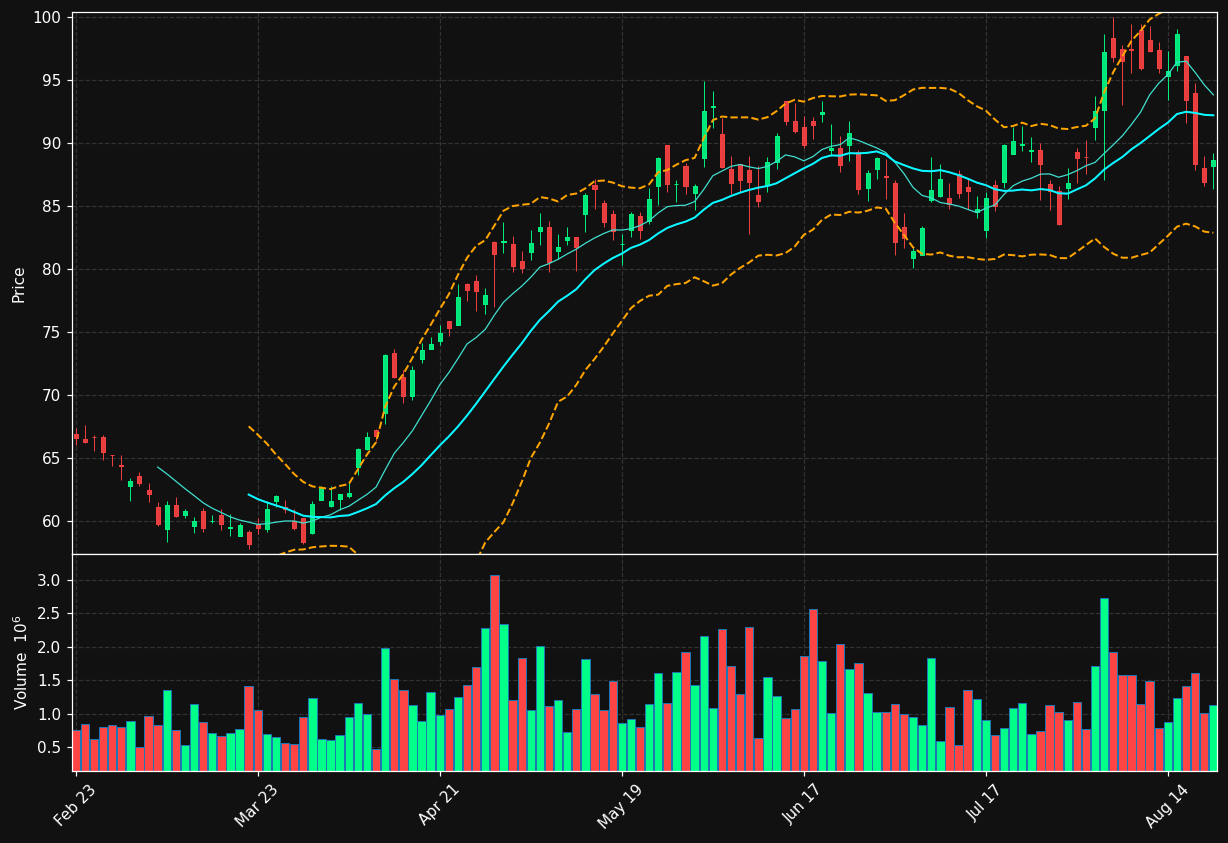Screen dimensions: 1228x843
Task: Click the 90 price tick label
Action: [x=51, y=144]
